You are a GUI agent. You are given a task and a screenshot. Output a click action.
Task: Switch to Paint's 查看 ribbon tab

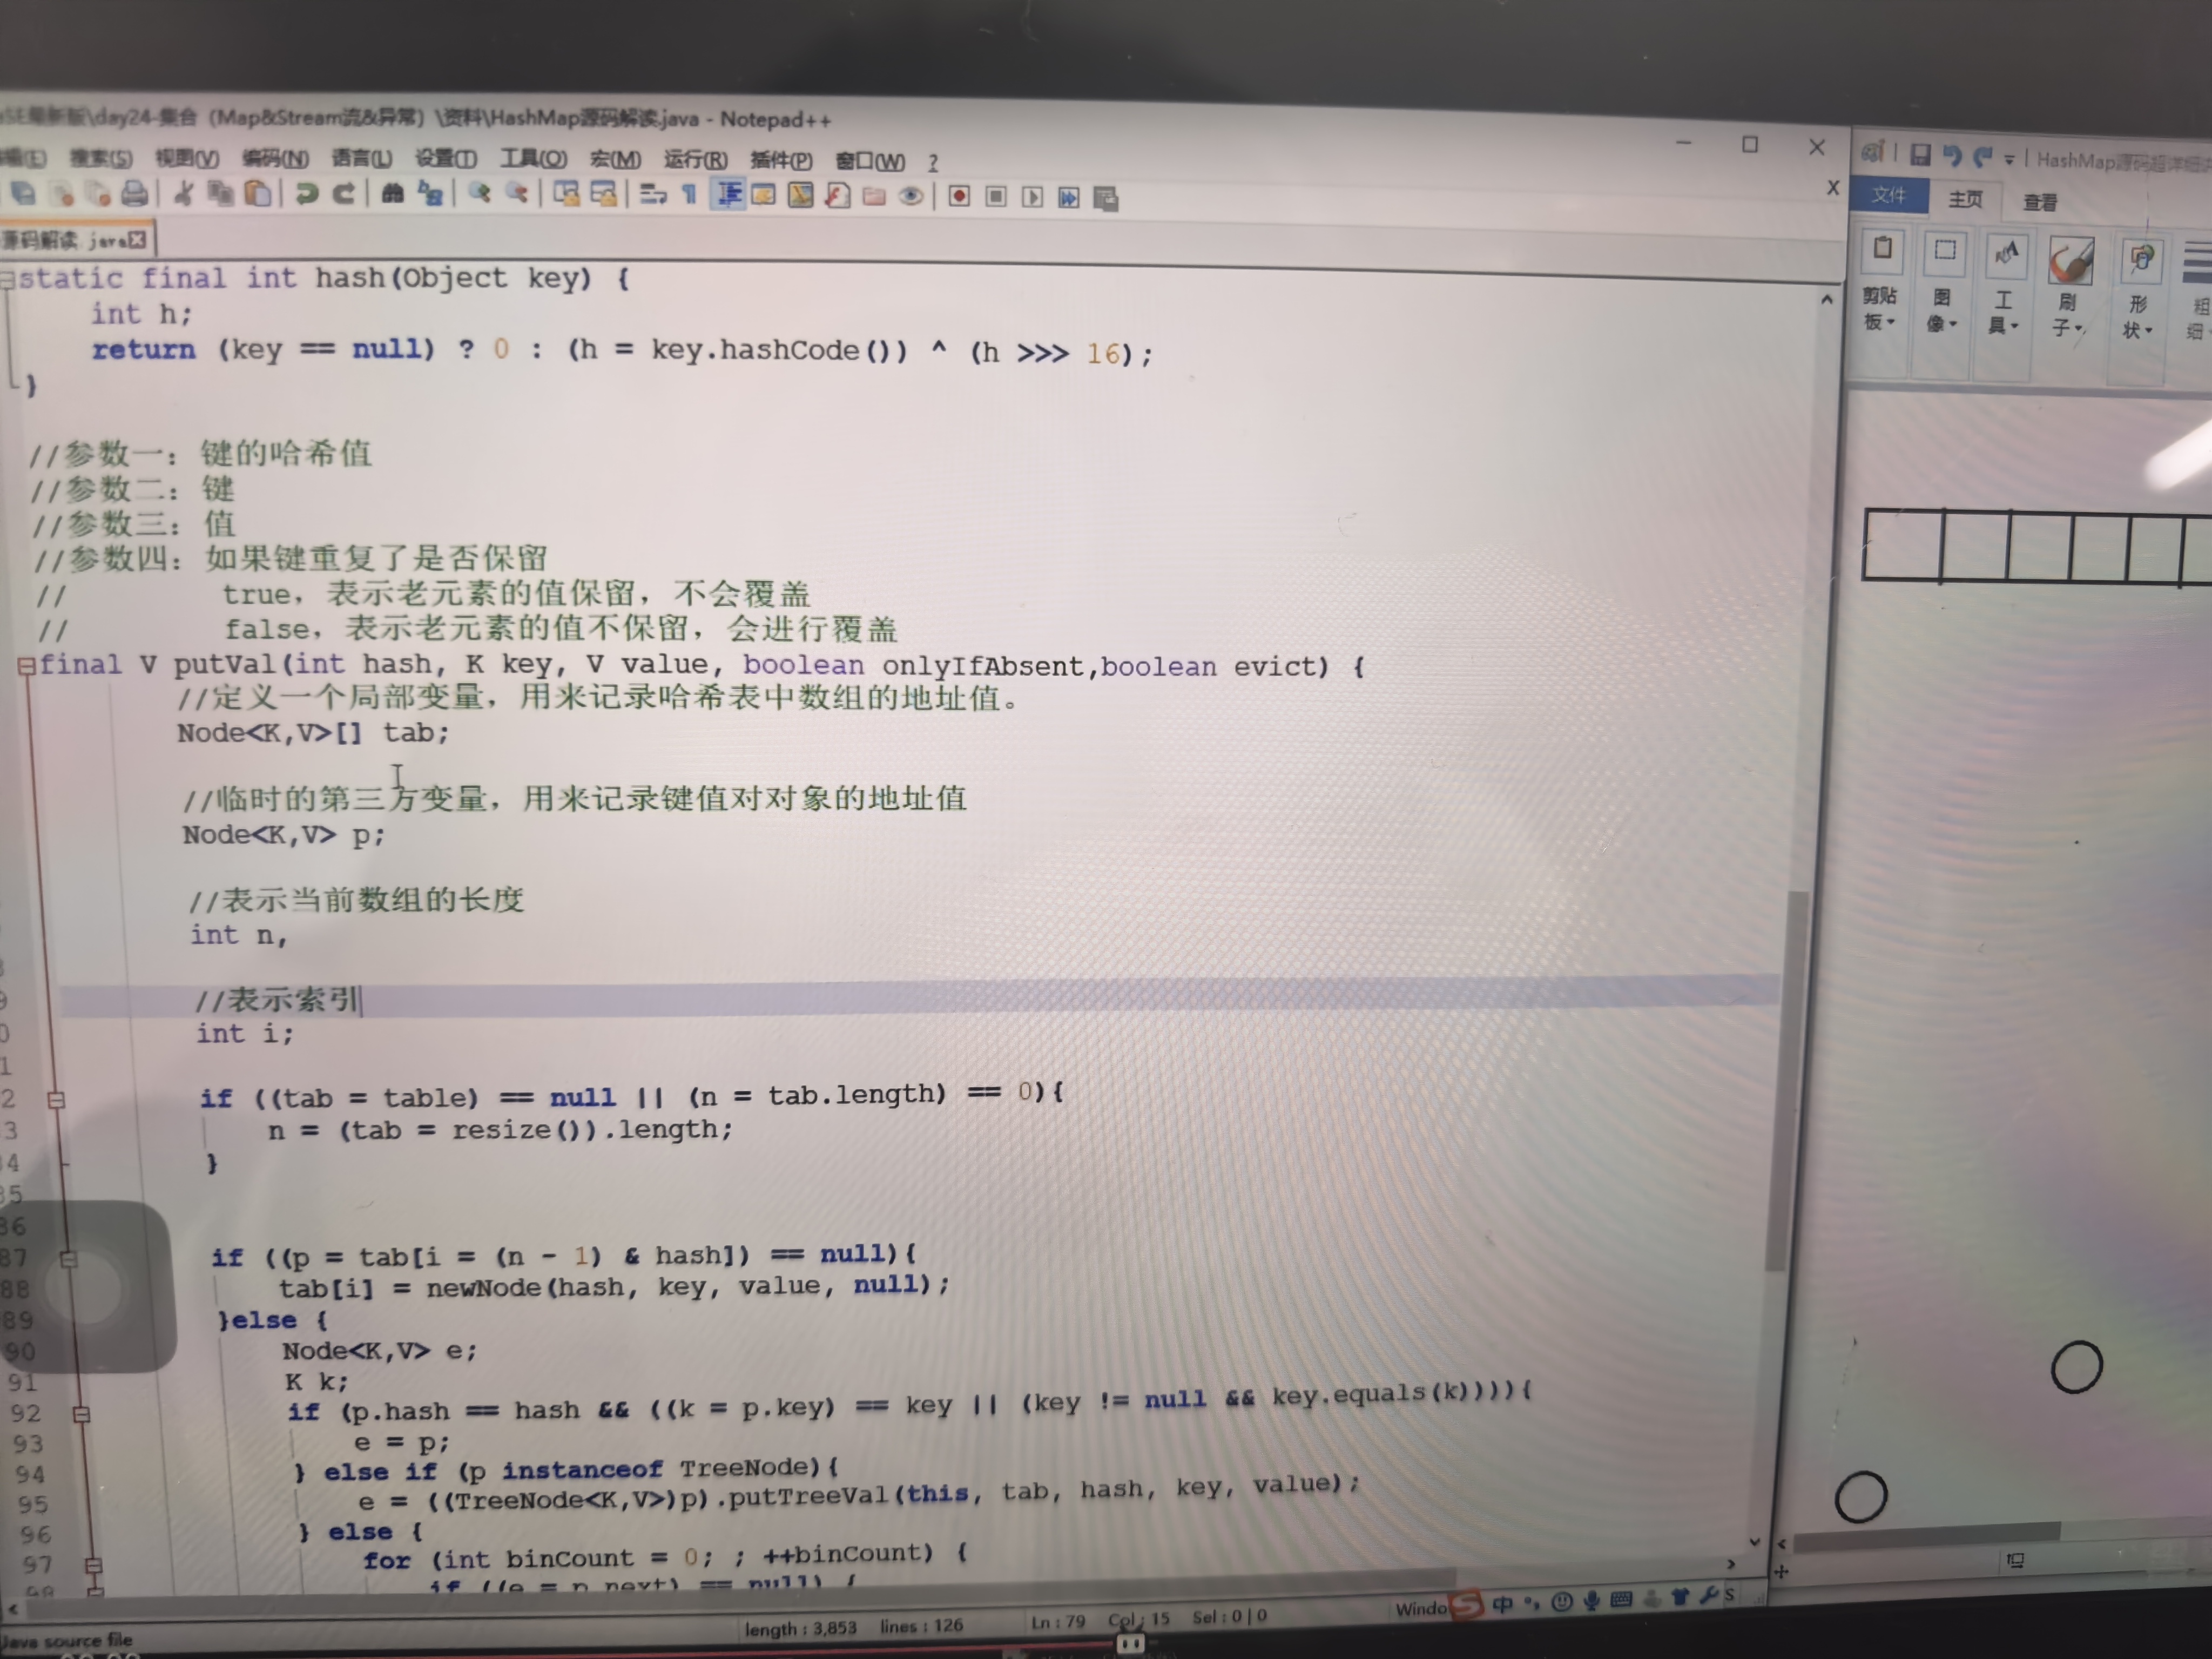tap(2039, 203)
